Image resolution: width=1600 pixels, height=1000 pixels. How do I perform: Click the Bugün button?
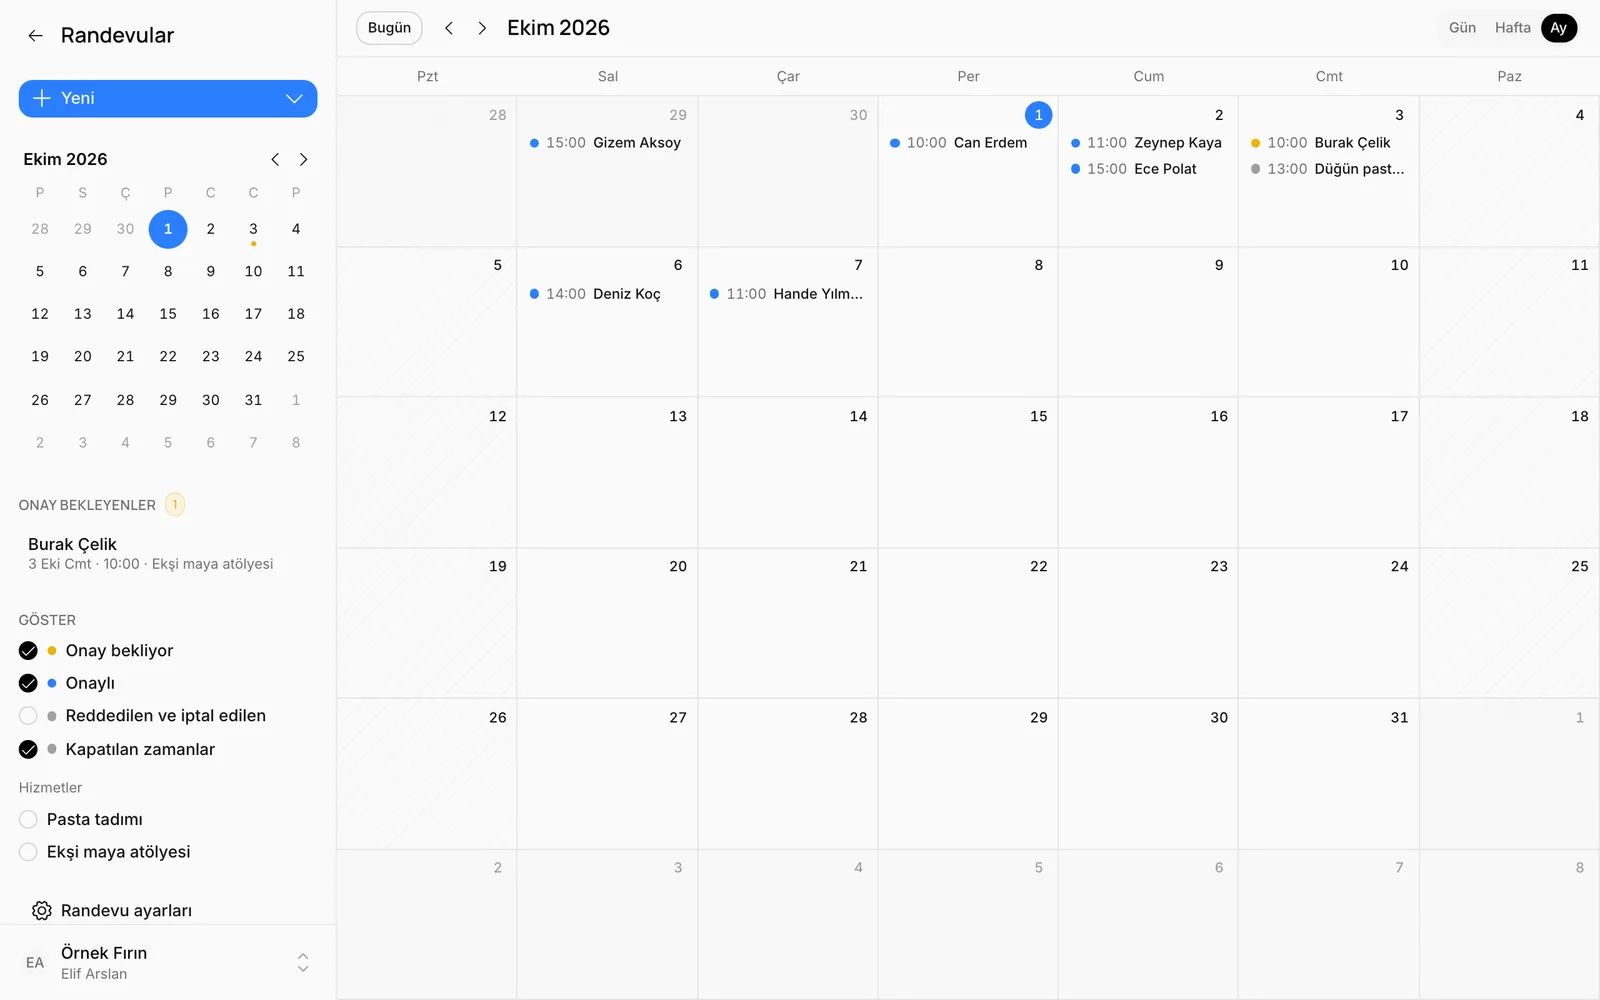389,28
